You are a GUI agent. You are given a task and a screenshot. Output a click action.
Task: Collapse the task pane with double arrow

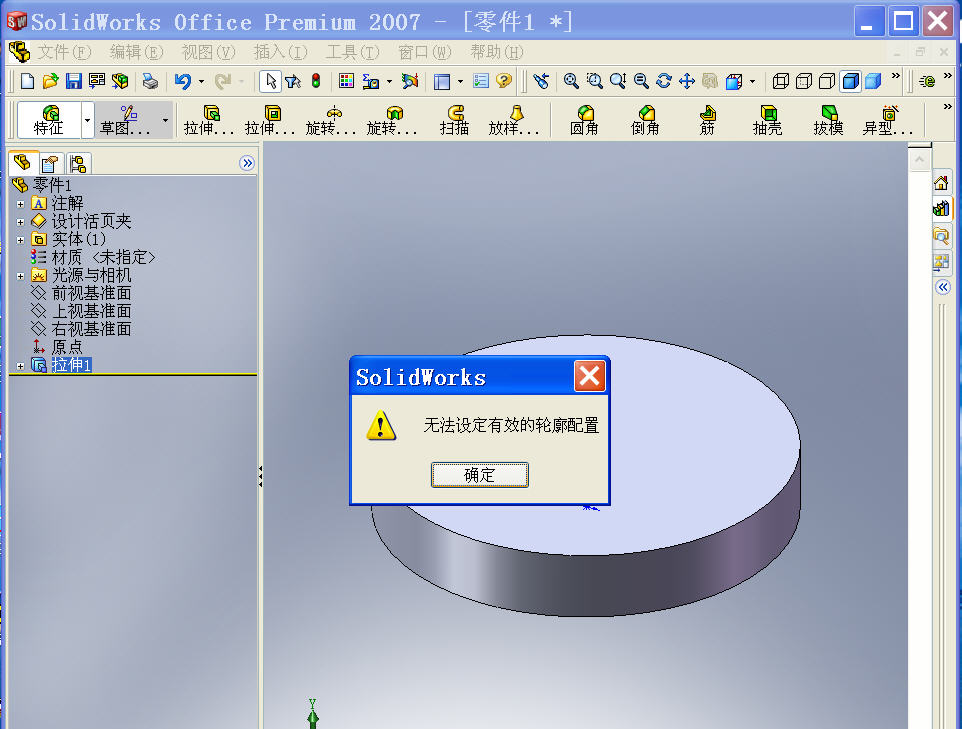[943, 287]
